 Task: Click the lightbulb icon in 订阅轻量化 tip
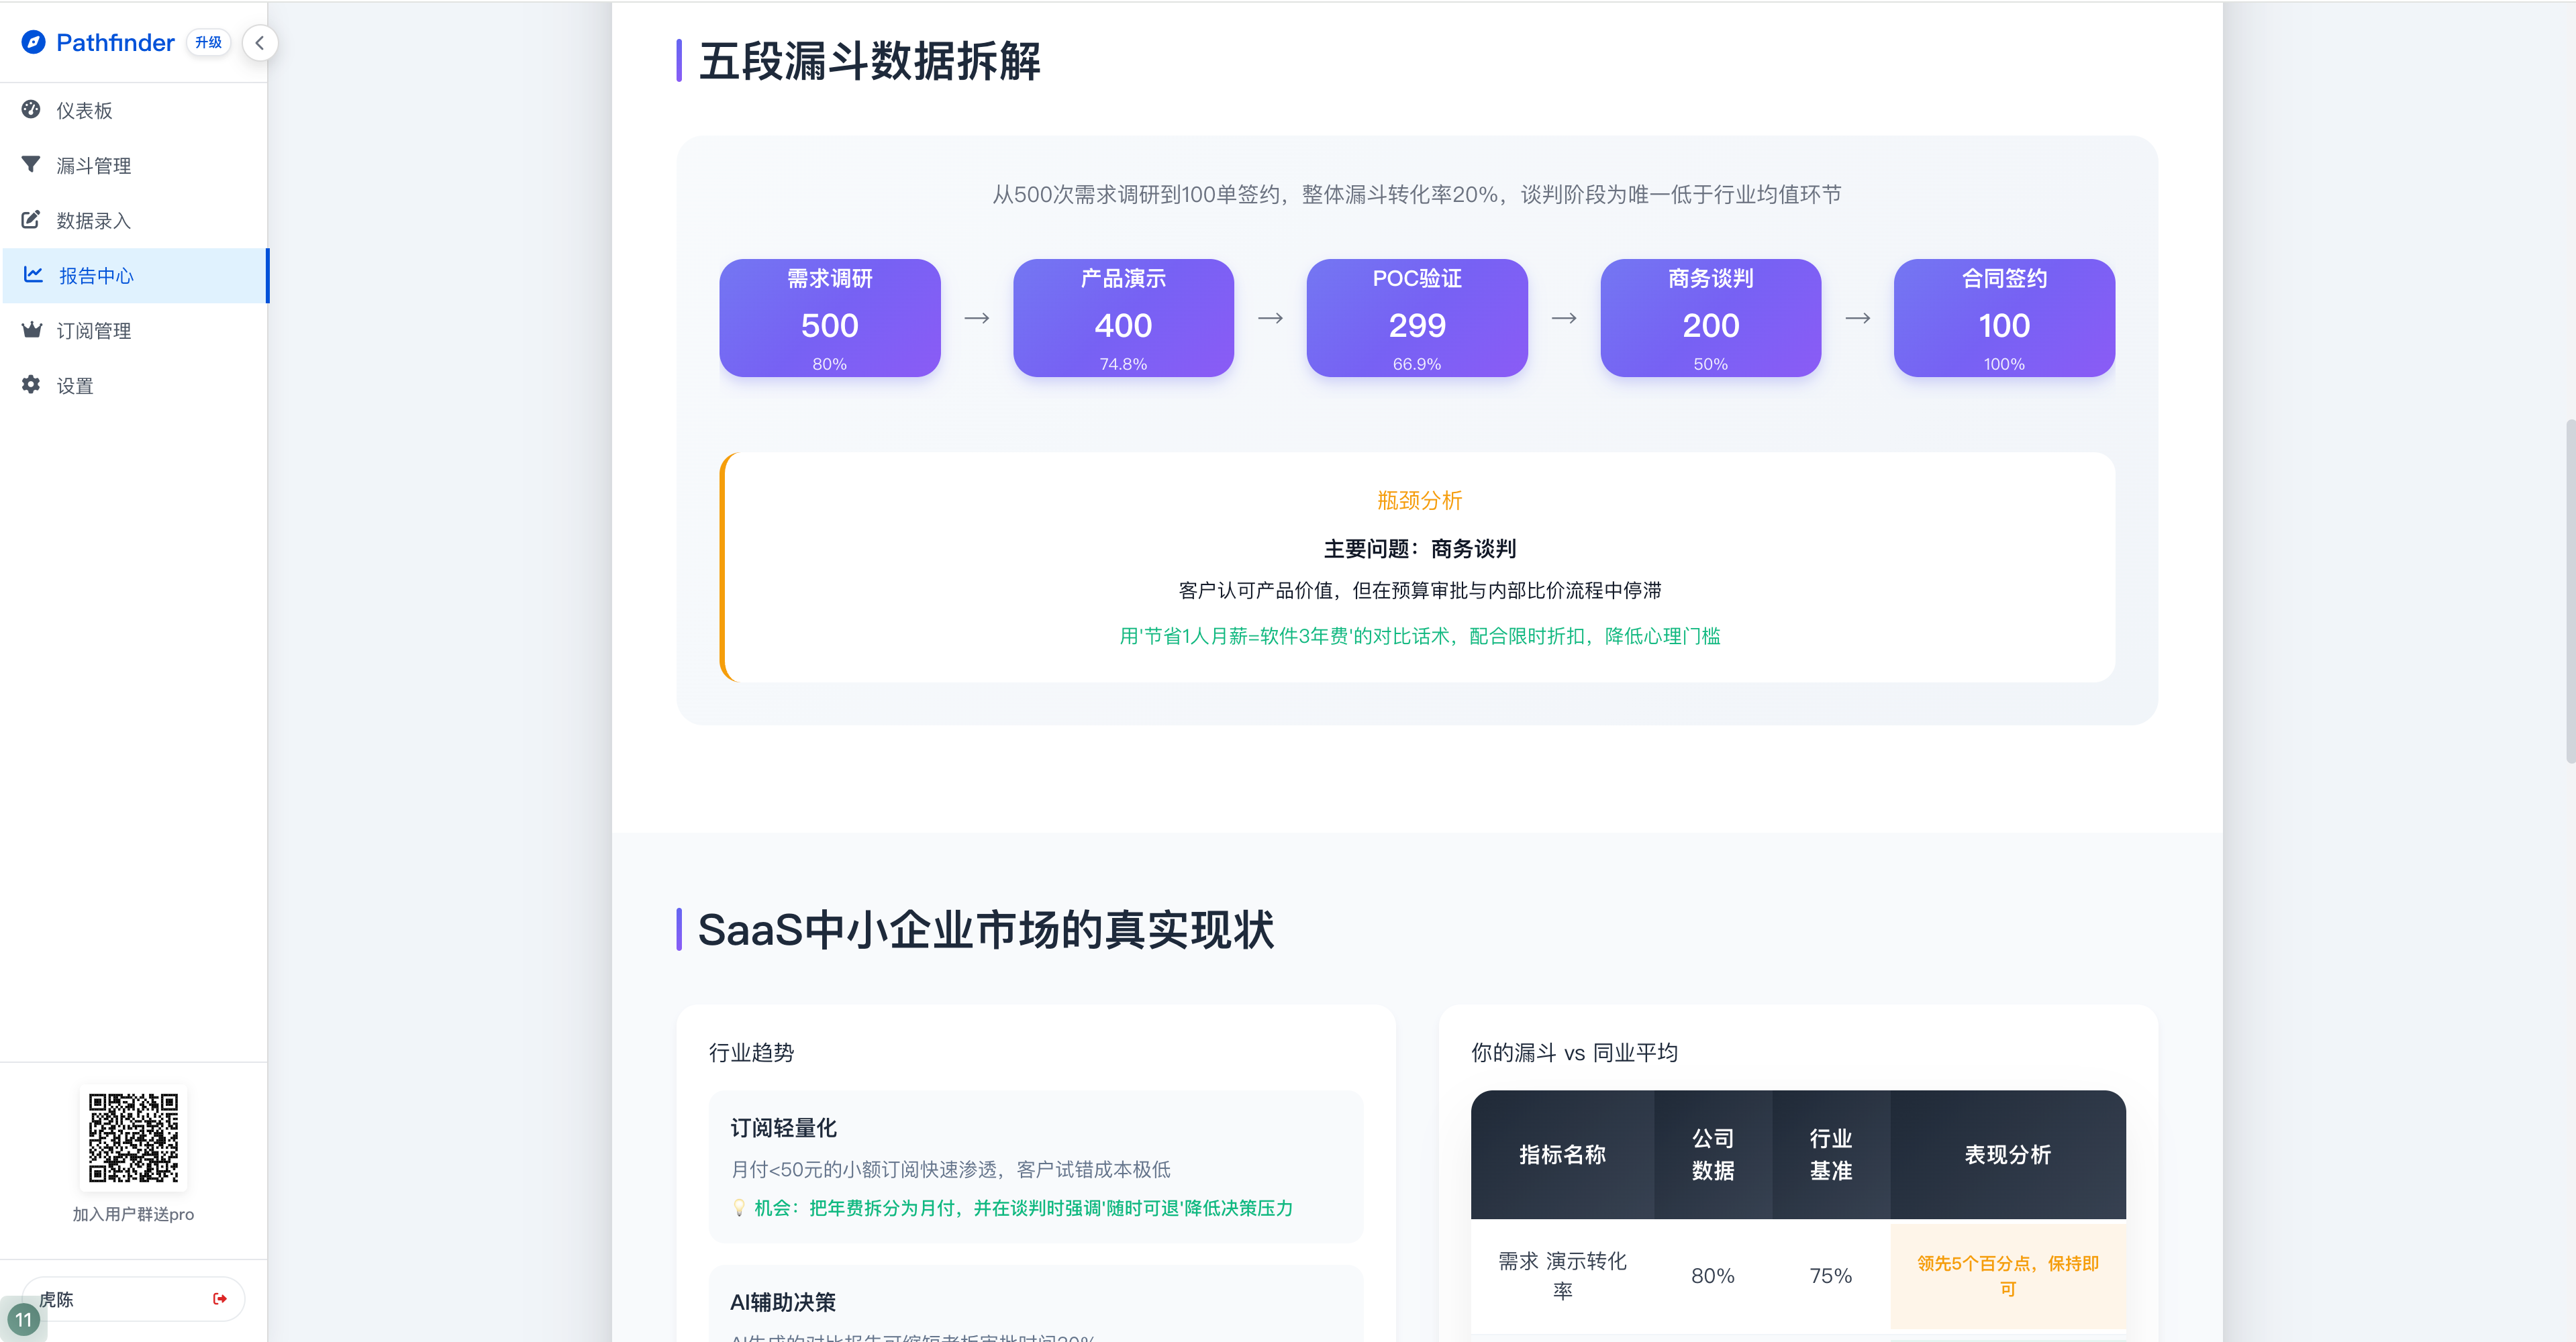click(739, 1208)
